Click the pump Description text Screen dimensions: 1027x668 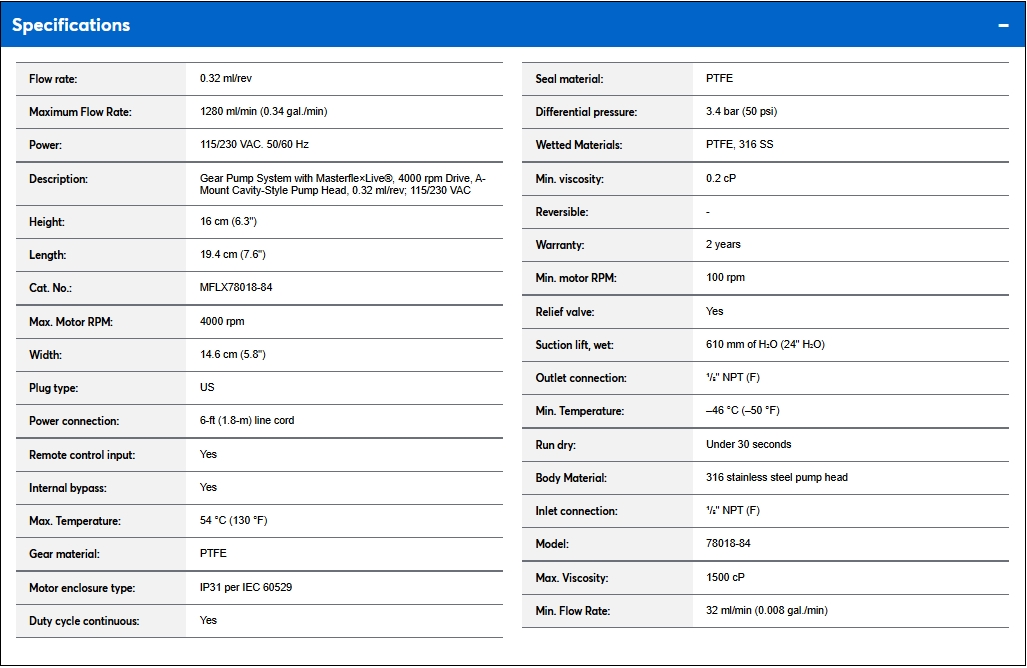[342, 184]
